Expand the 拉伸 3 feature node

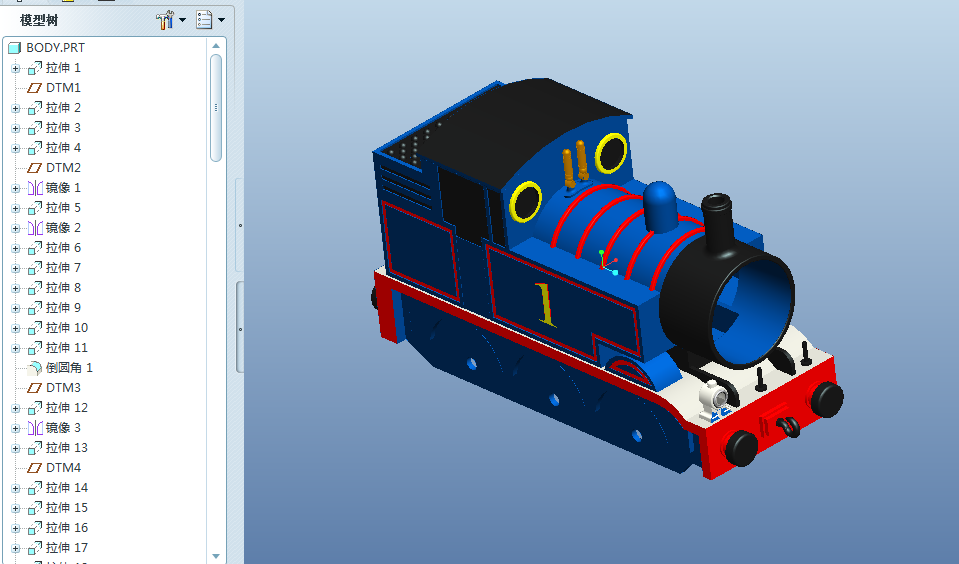point(15,128)
